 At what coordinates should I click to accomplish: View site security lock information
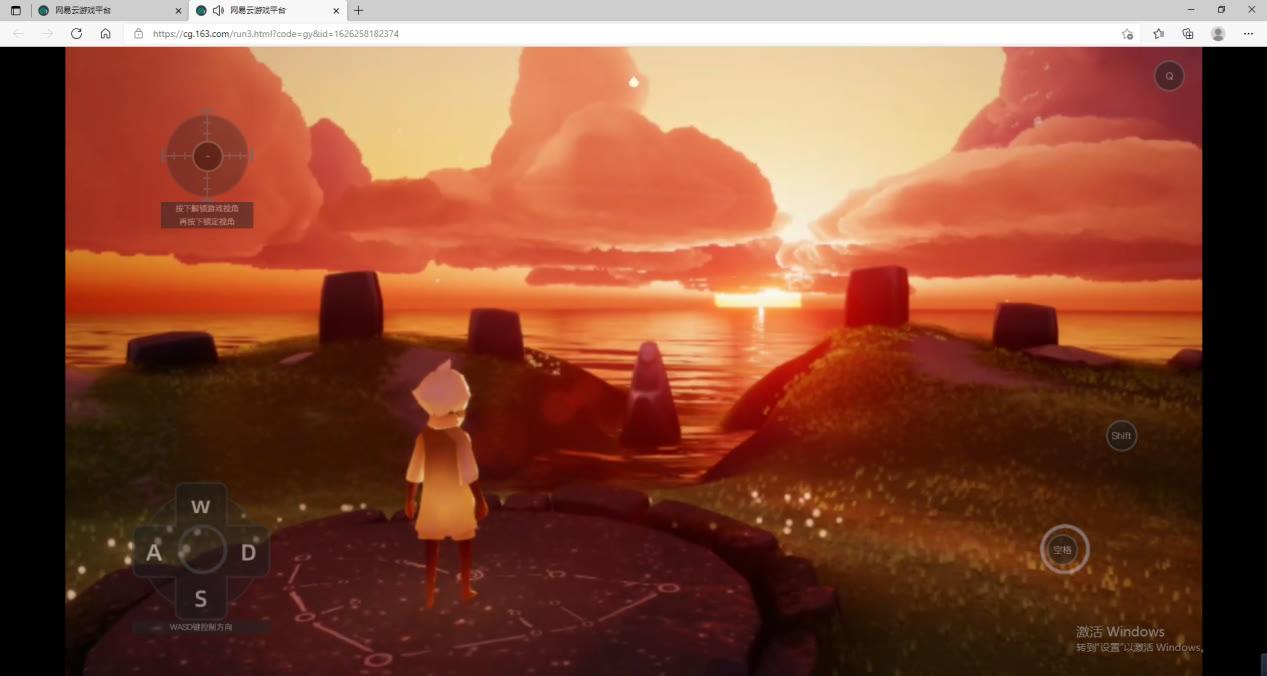tap(139, 33)
